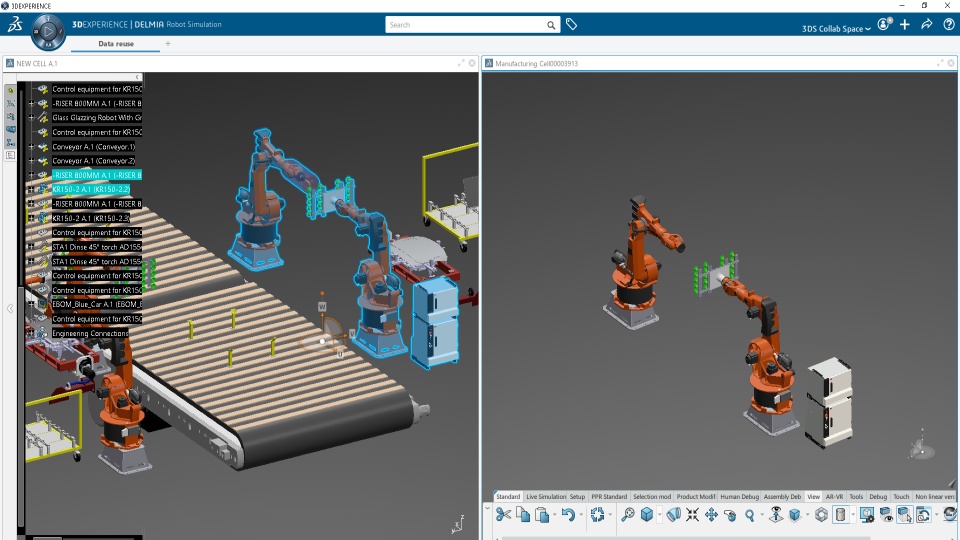Open the Help question mark icon

coord(948,24)
